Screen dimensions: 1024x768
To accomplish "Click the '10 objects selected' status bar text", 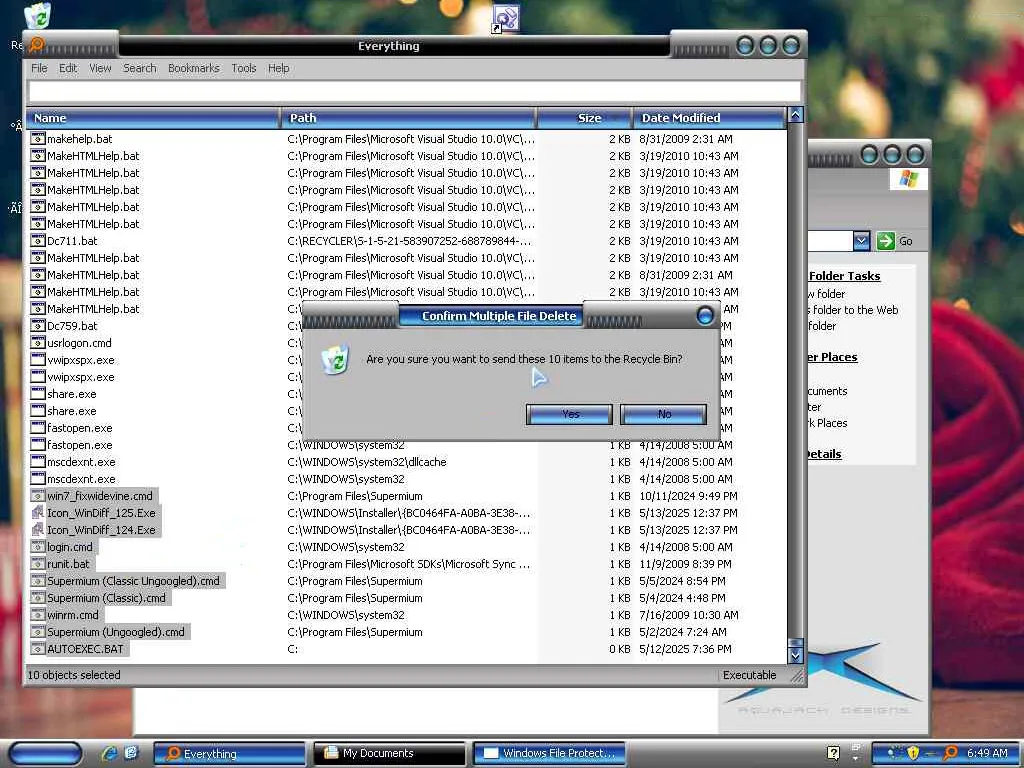I will pyautogui.click(x=74, y=675).
